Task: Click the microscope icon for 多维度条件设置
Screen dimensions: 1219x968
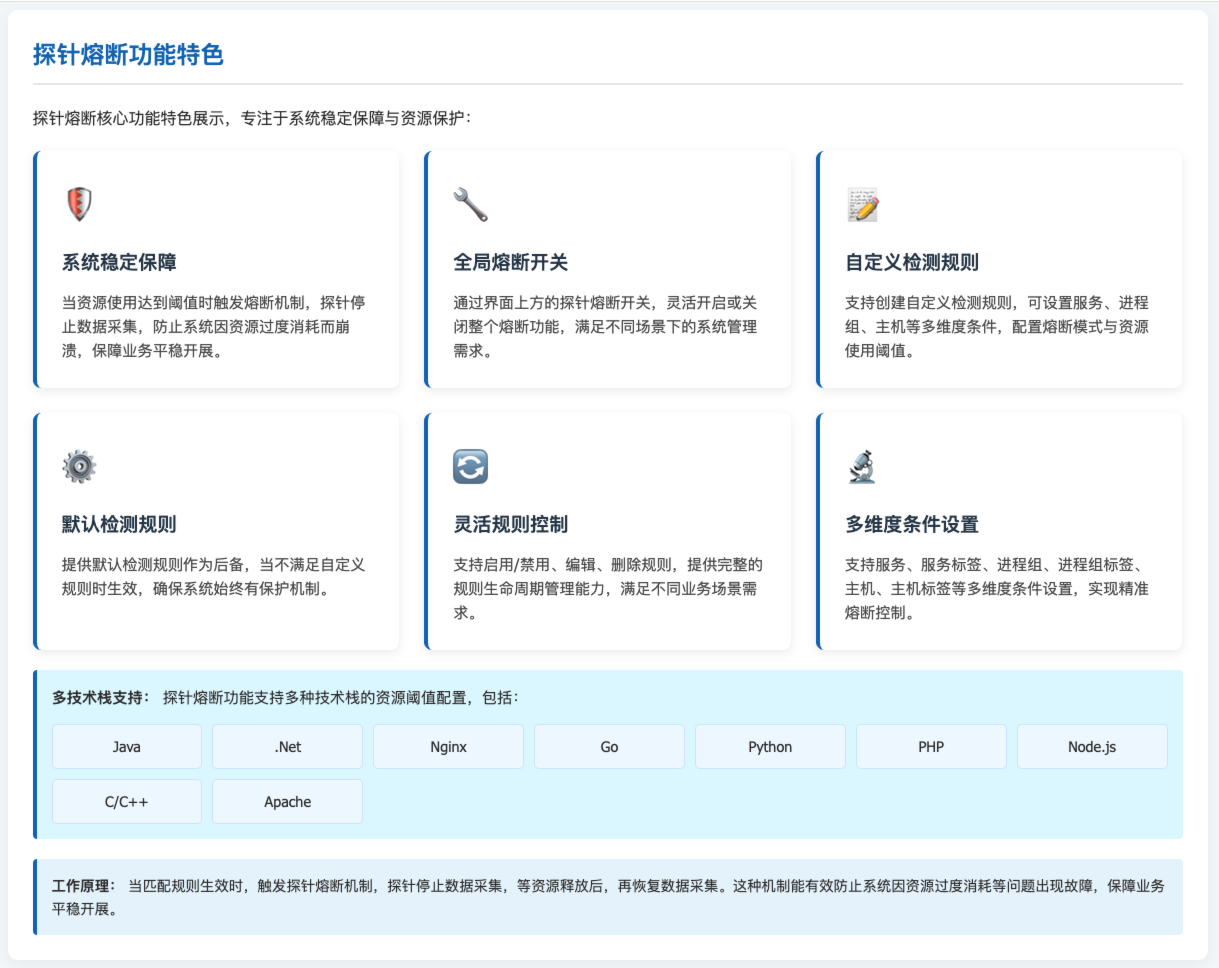Action: (862, 466)
